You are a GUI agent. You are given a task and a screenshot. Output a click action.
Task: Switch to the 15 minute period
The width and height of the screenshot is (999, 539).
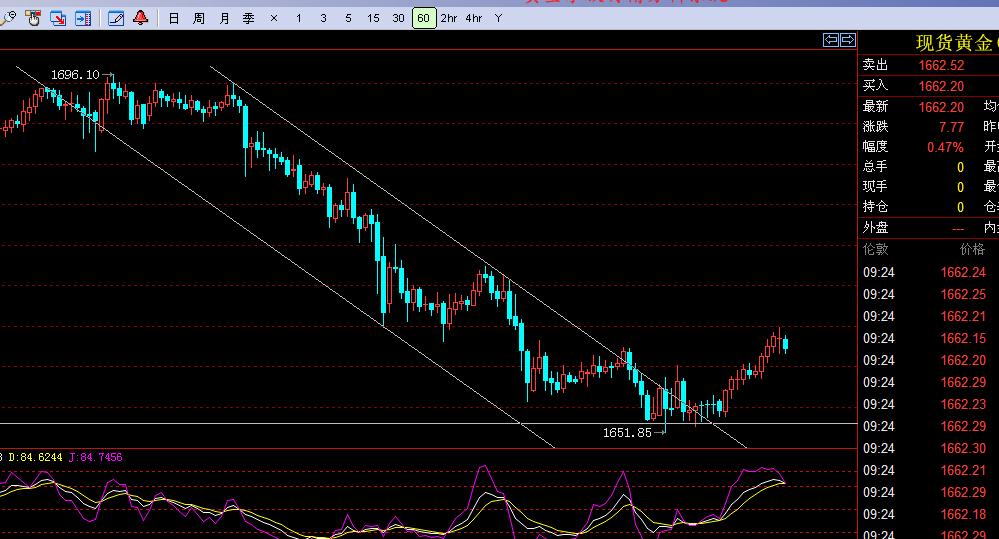click(x=373, y=18)
